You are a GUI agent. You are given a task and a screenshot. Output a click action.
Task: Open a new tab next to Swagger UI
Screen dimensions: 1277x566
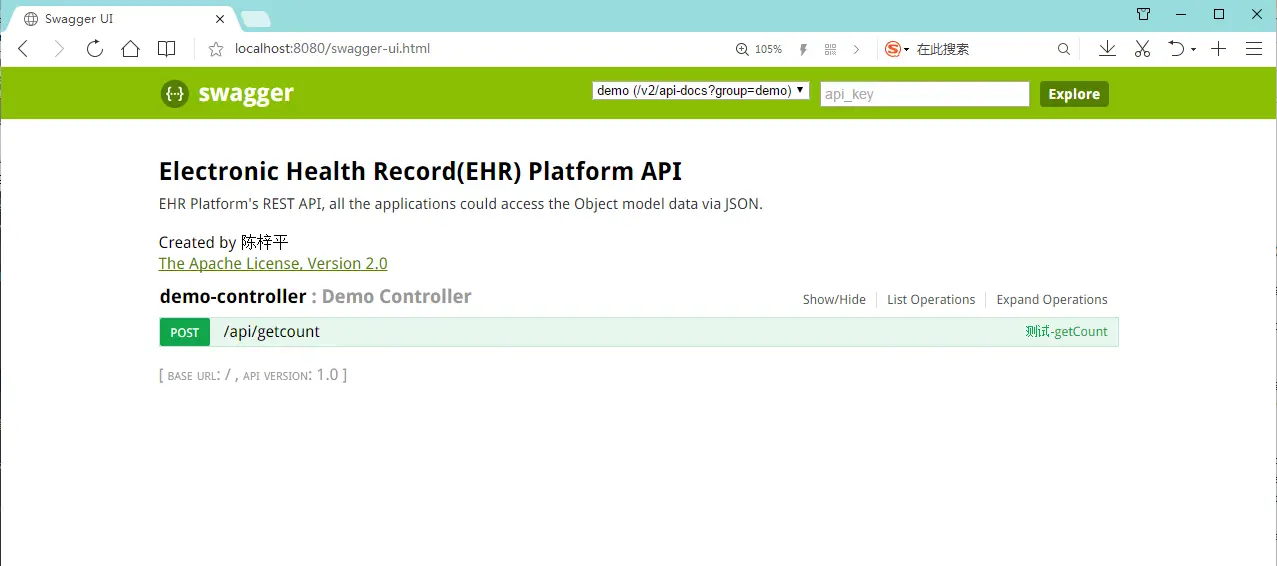[x=256, y=19]
